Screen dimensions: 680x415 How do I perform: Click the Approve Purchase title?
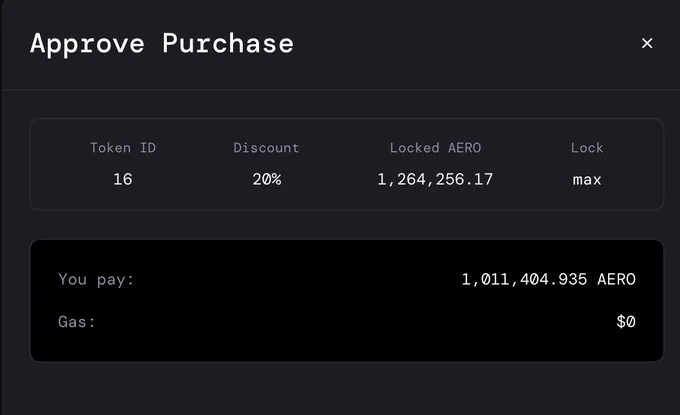pos(162,44)
